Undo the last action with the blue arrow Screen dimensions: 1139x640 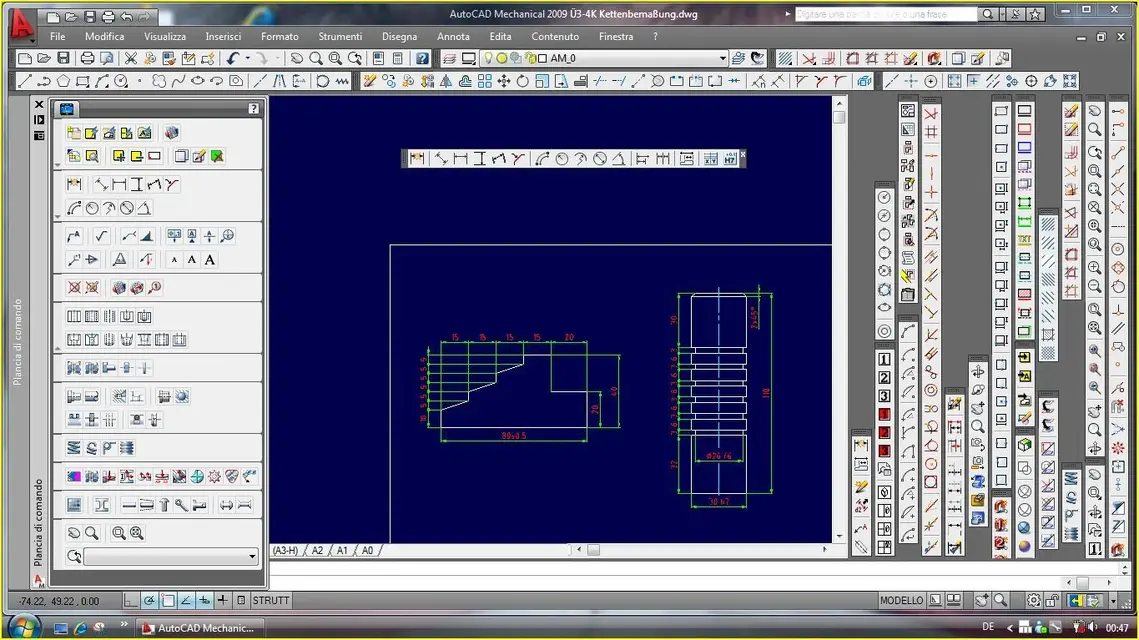point(232,58)
